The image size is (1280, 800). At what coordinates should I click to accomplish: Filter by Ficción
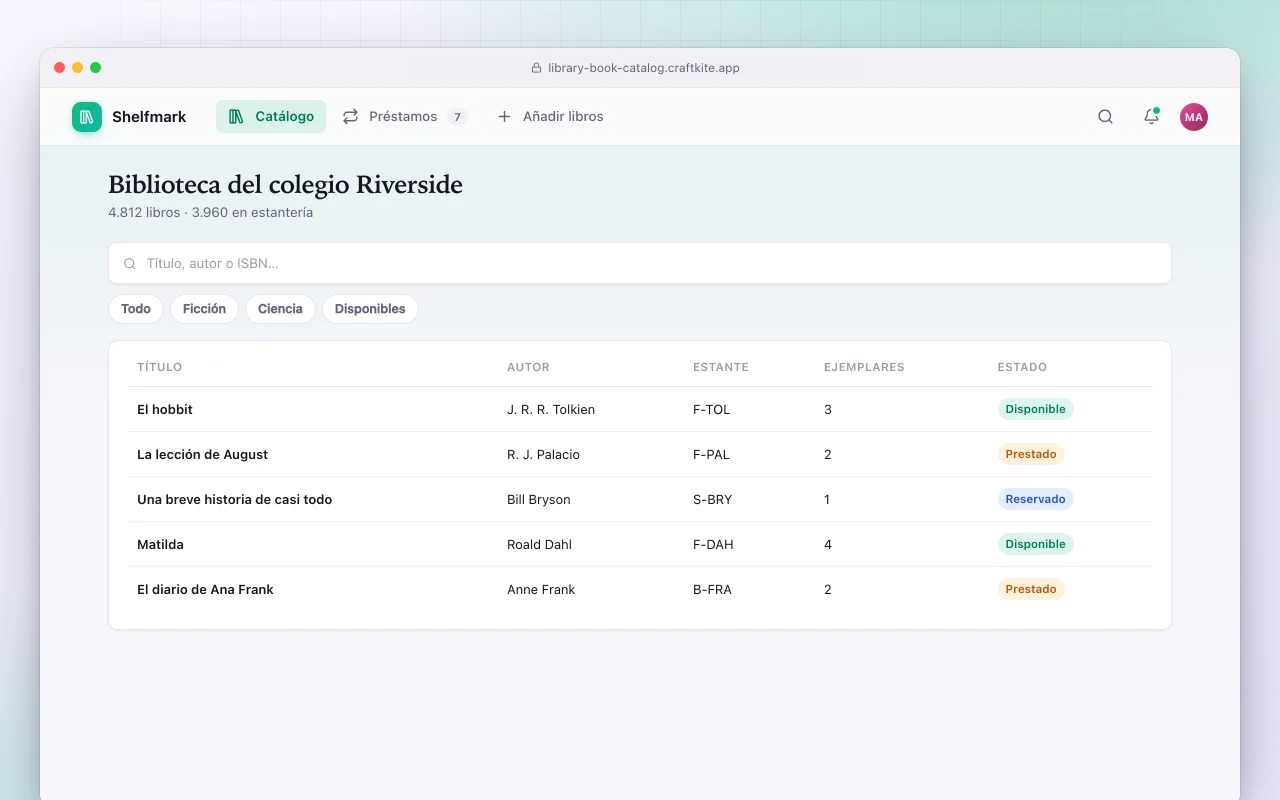(204, 309)
